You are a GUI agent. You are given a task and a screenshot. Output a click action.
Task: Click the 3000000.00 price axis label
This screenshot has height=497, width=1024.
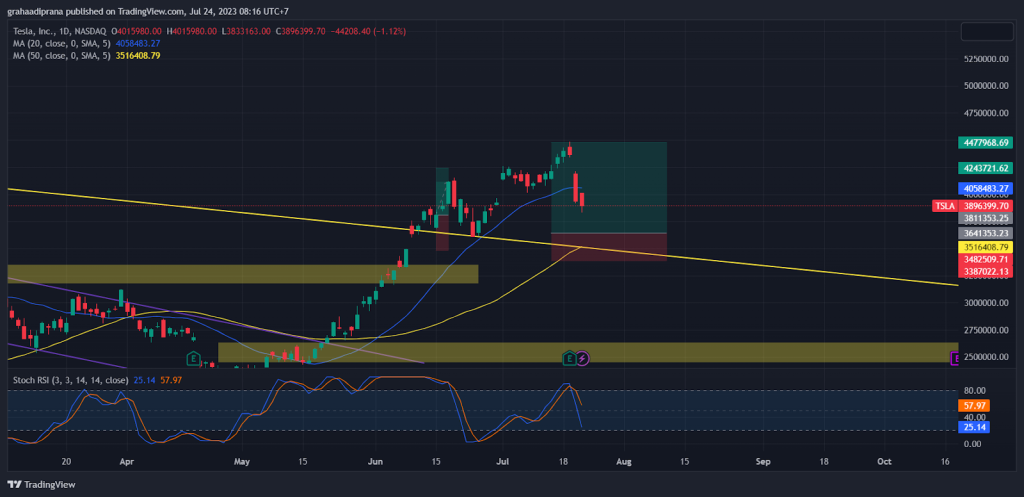pos(986,303)
